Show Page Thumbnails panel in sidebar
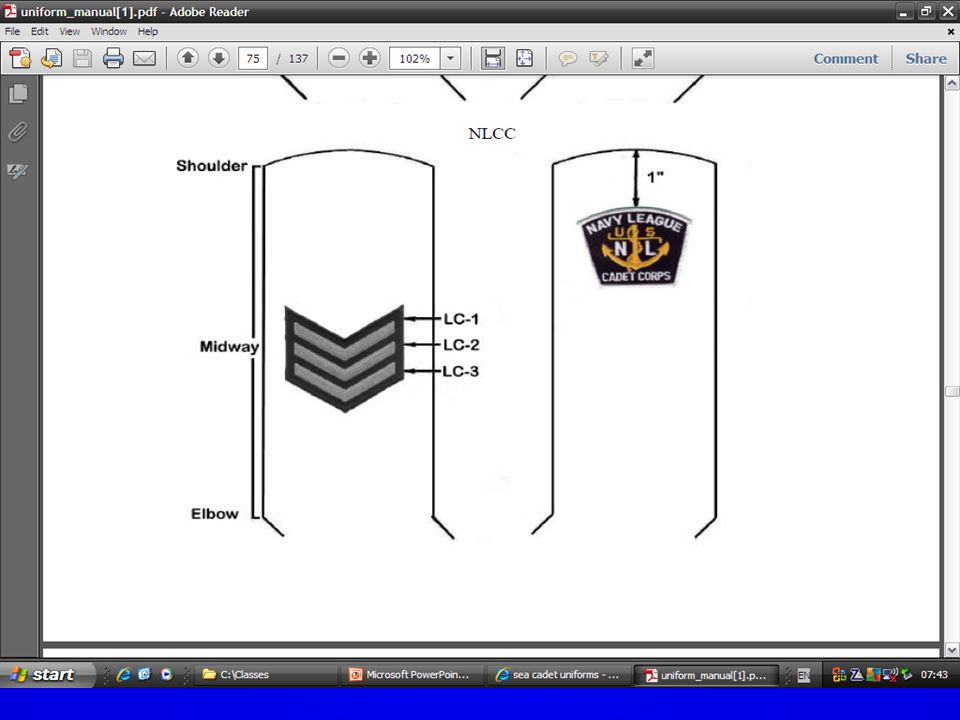 click(x=18, y=93)
